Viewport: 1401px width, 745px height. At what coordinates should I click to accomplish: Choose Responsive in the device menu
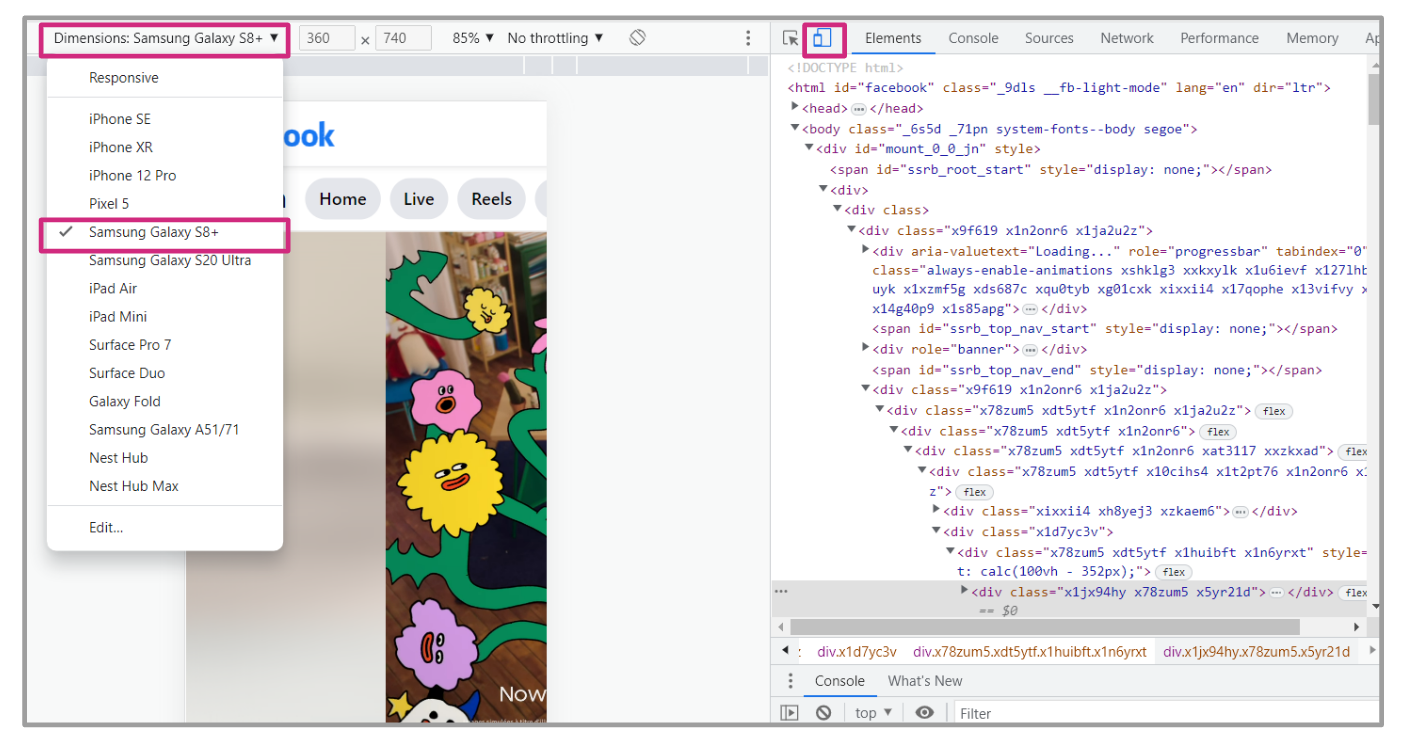pos(123,78)
